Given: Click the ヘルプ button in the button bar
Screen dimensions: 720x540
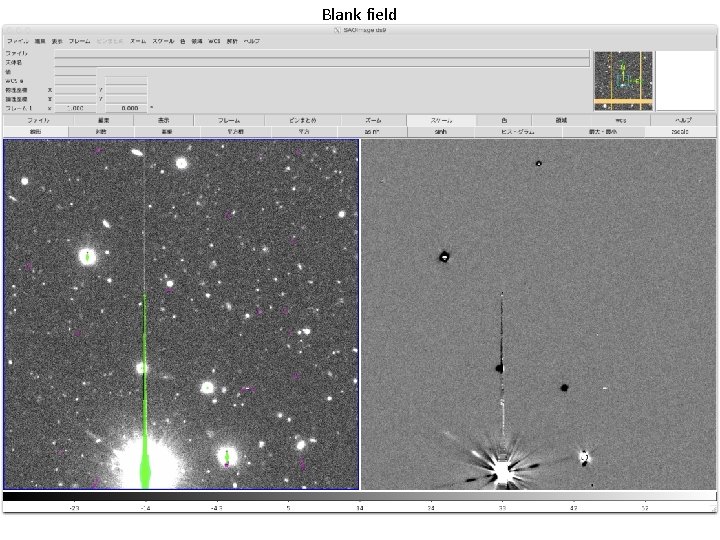Looking at the screenshot, I should point(683,120).
